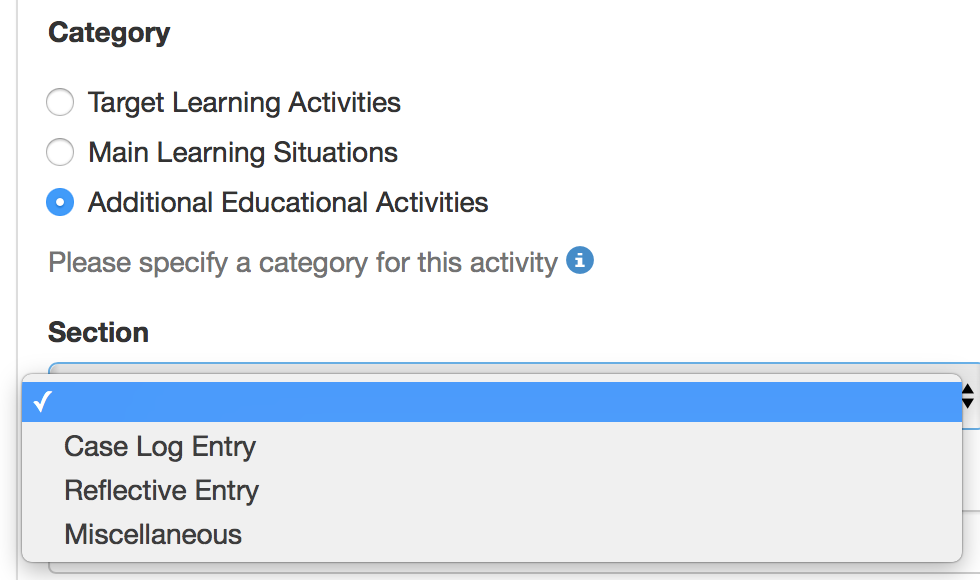
Task: Click the blue info icon beside category prompt
Action: click(x=579, y=260)
